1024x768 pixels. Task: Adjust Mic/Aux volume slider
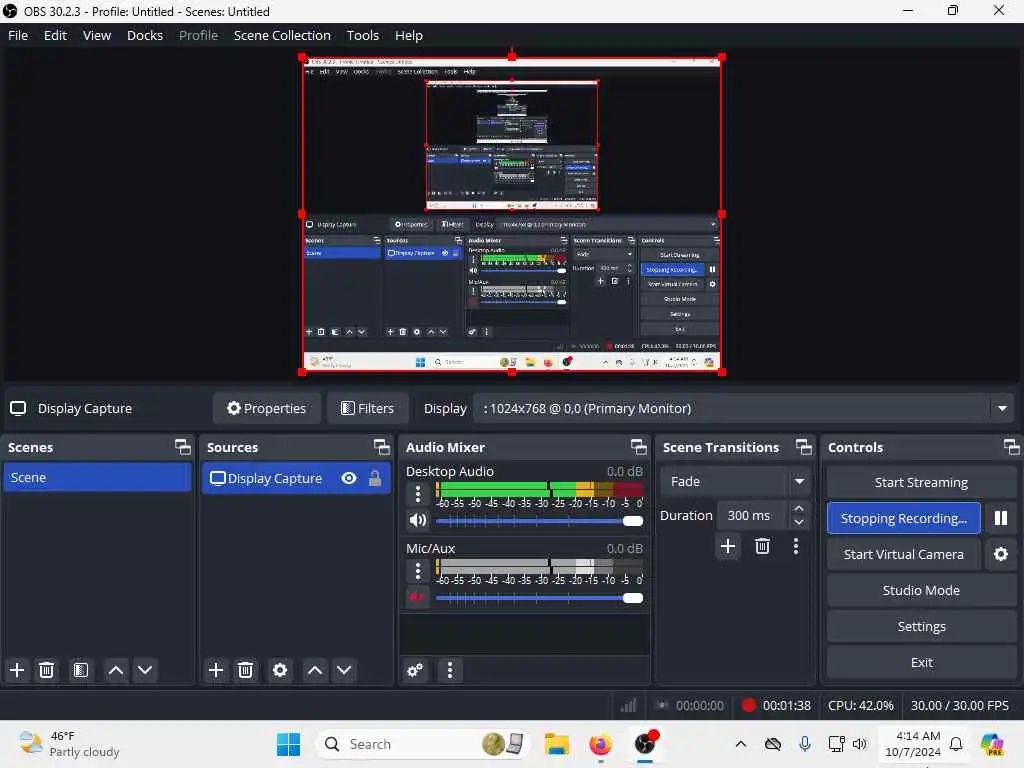point(539,598)
